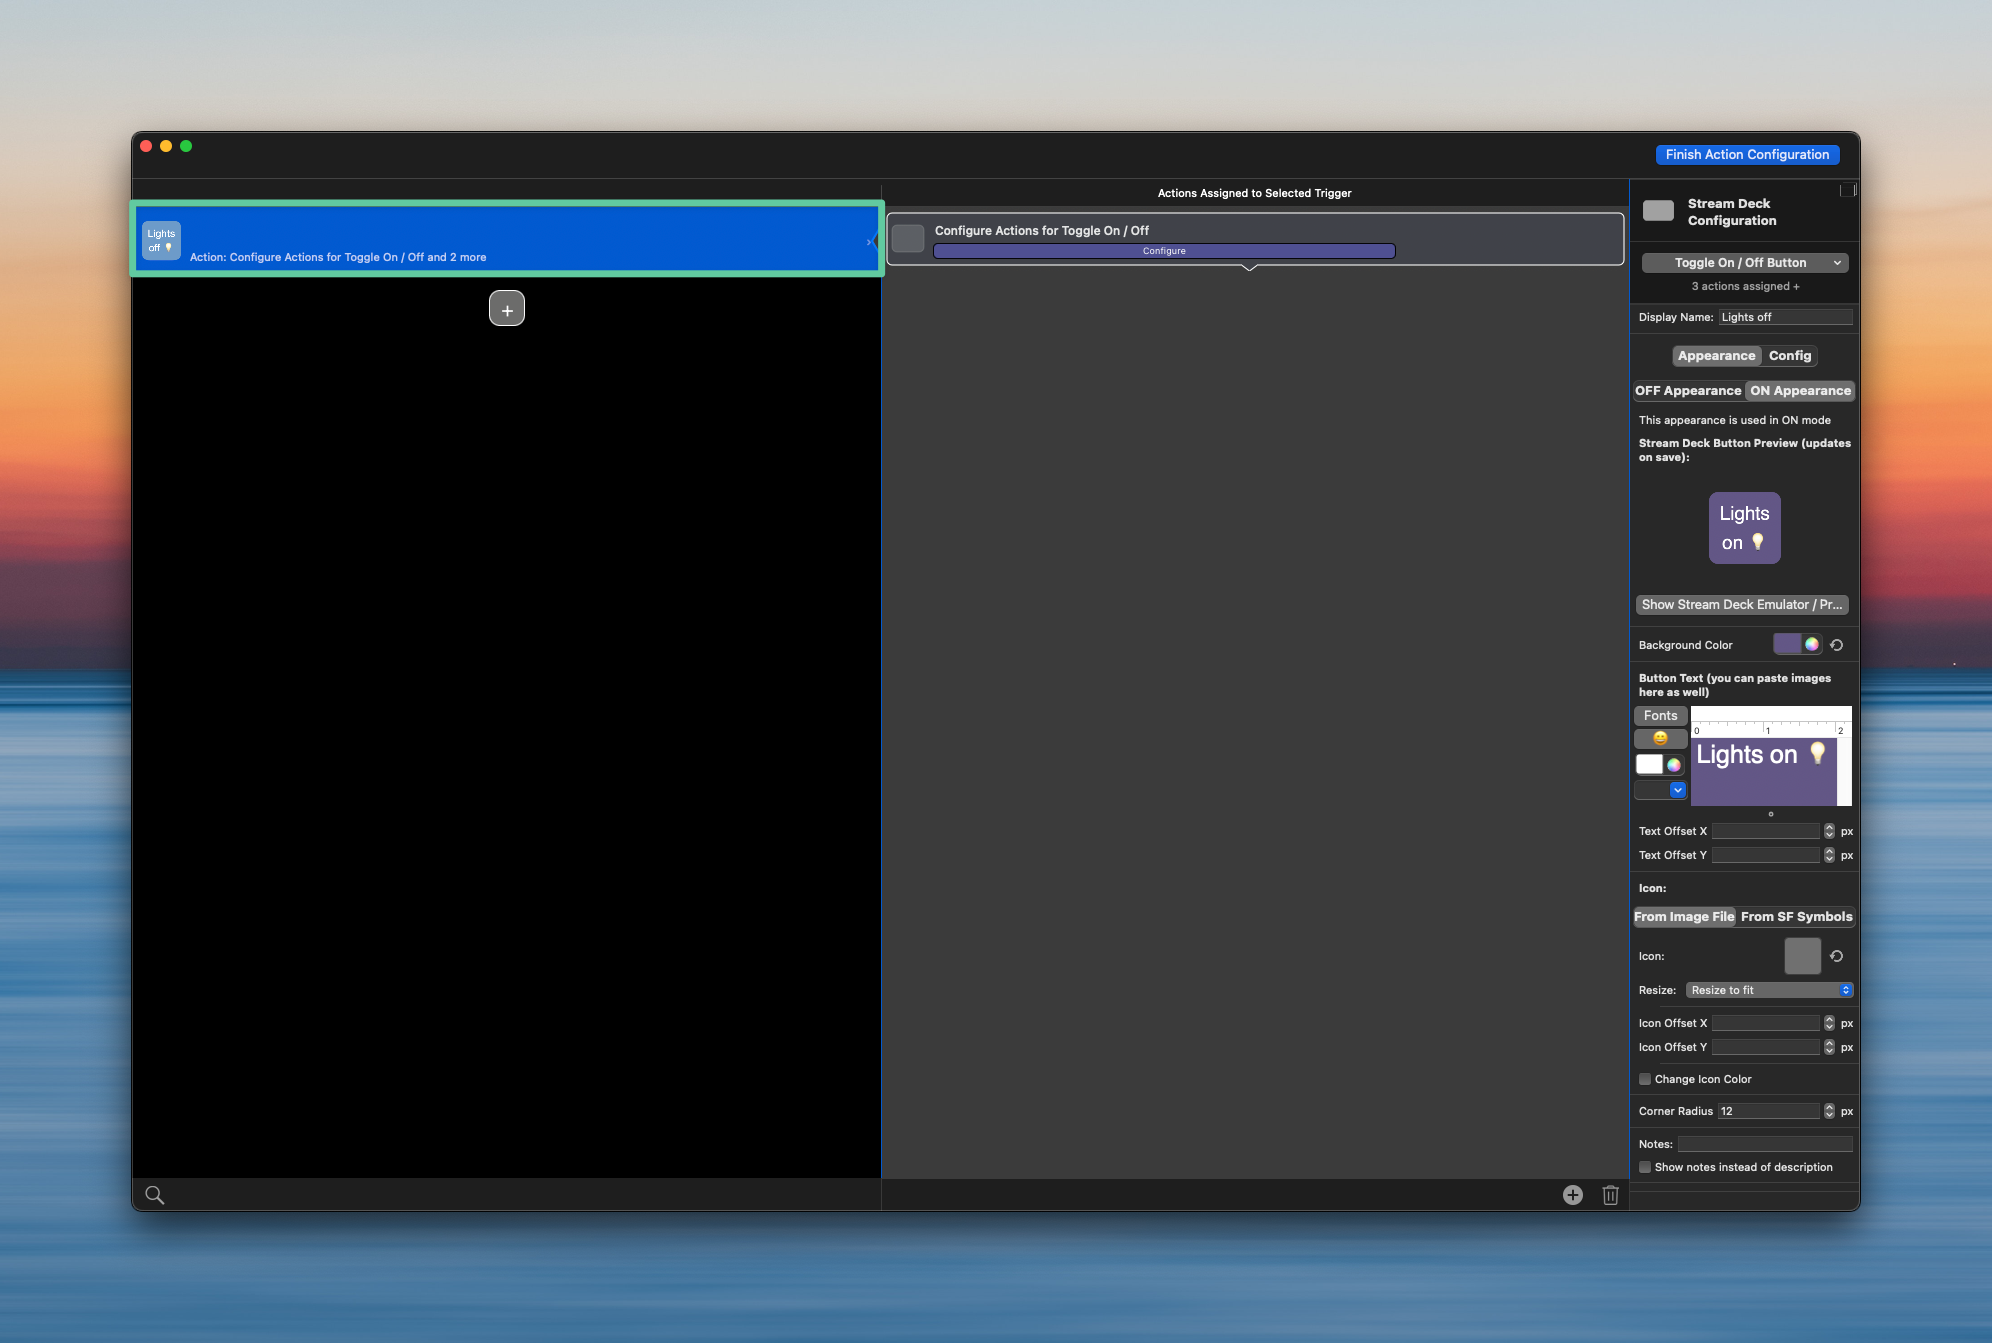
Task: Open the Resize to fit dropdown
Action: [x=1769, y=990]
